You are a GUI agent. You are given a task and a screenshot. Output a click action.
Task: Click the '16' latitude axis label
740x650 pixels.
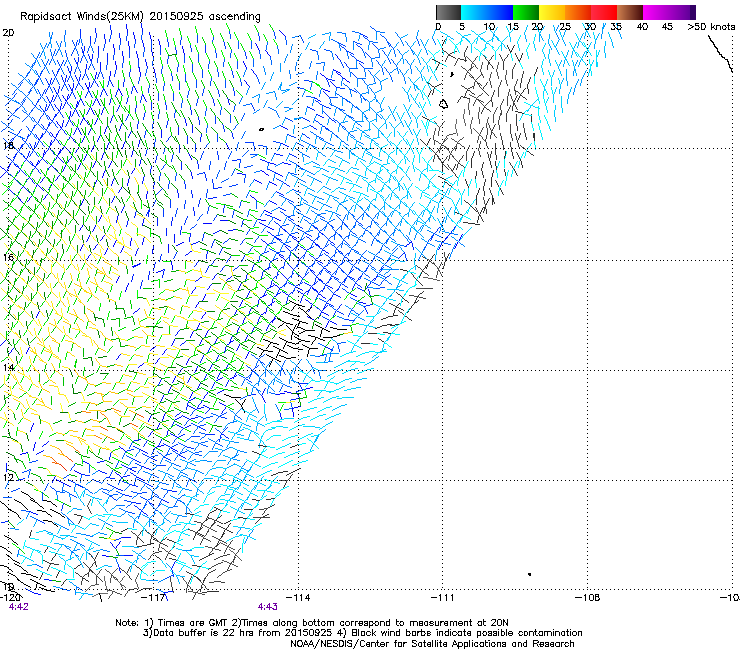(8, 257)
